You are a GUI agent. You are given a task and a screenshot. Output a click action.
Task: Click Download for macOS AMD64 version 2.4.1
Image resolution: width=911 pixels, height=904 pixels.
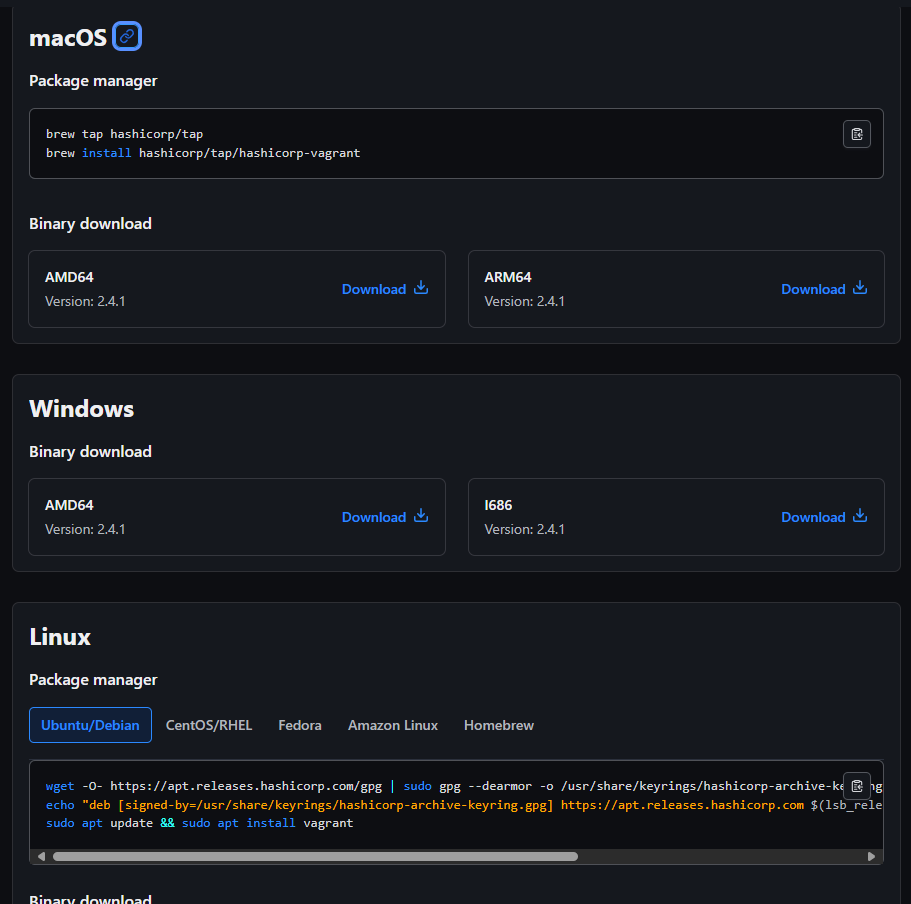coord(374,288)
